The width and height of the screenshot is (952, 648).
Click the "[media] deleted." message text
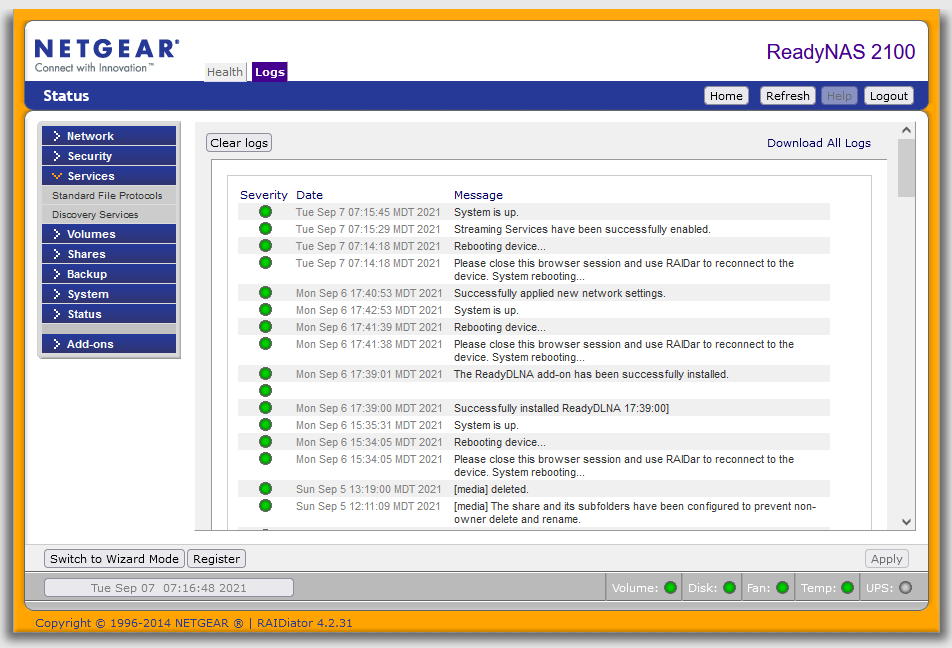coord(491,489)
